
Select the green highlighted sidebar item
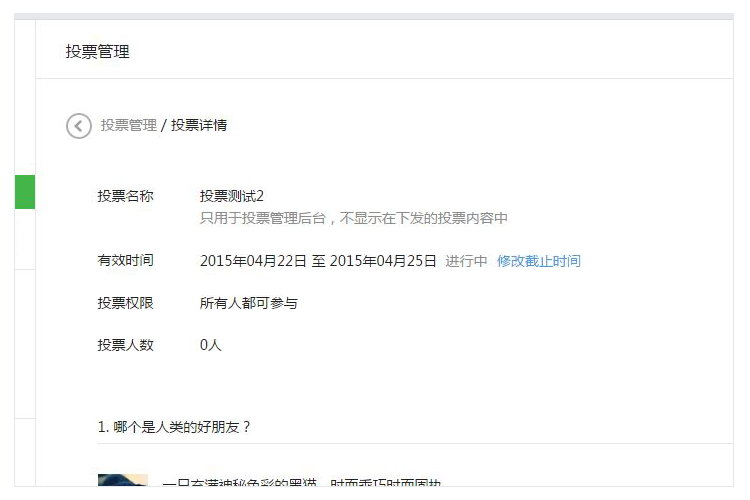[25, 191]
